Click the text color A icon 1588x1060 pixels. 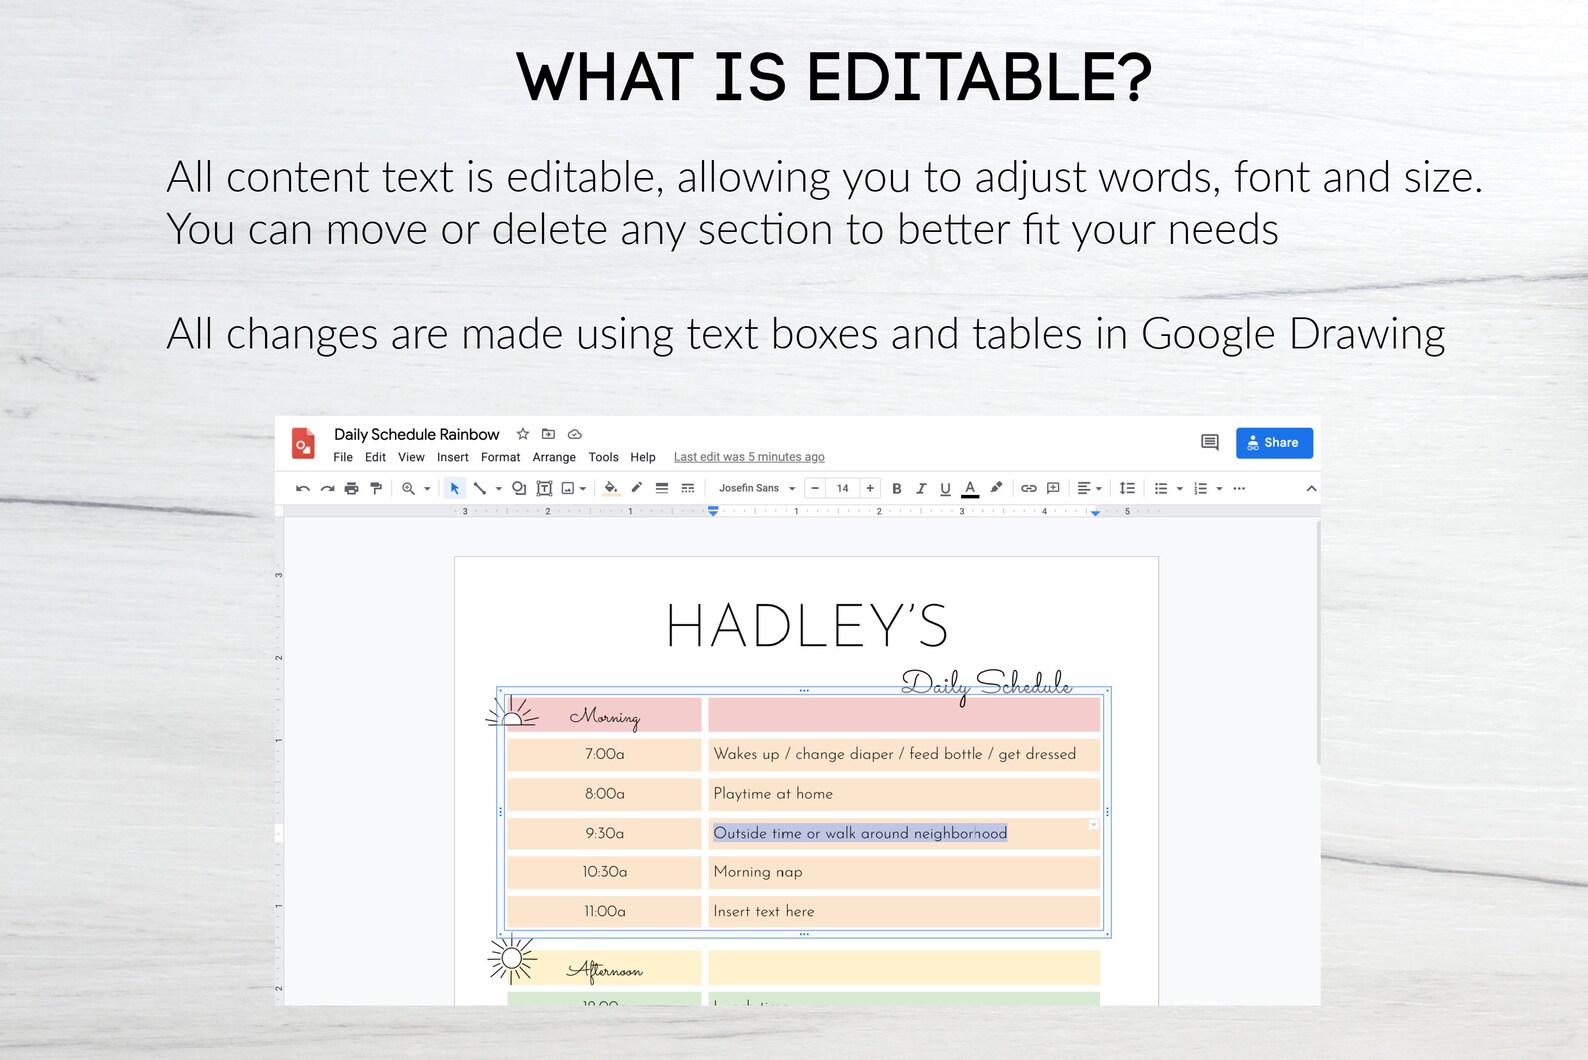point(970,488)
